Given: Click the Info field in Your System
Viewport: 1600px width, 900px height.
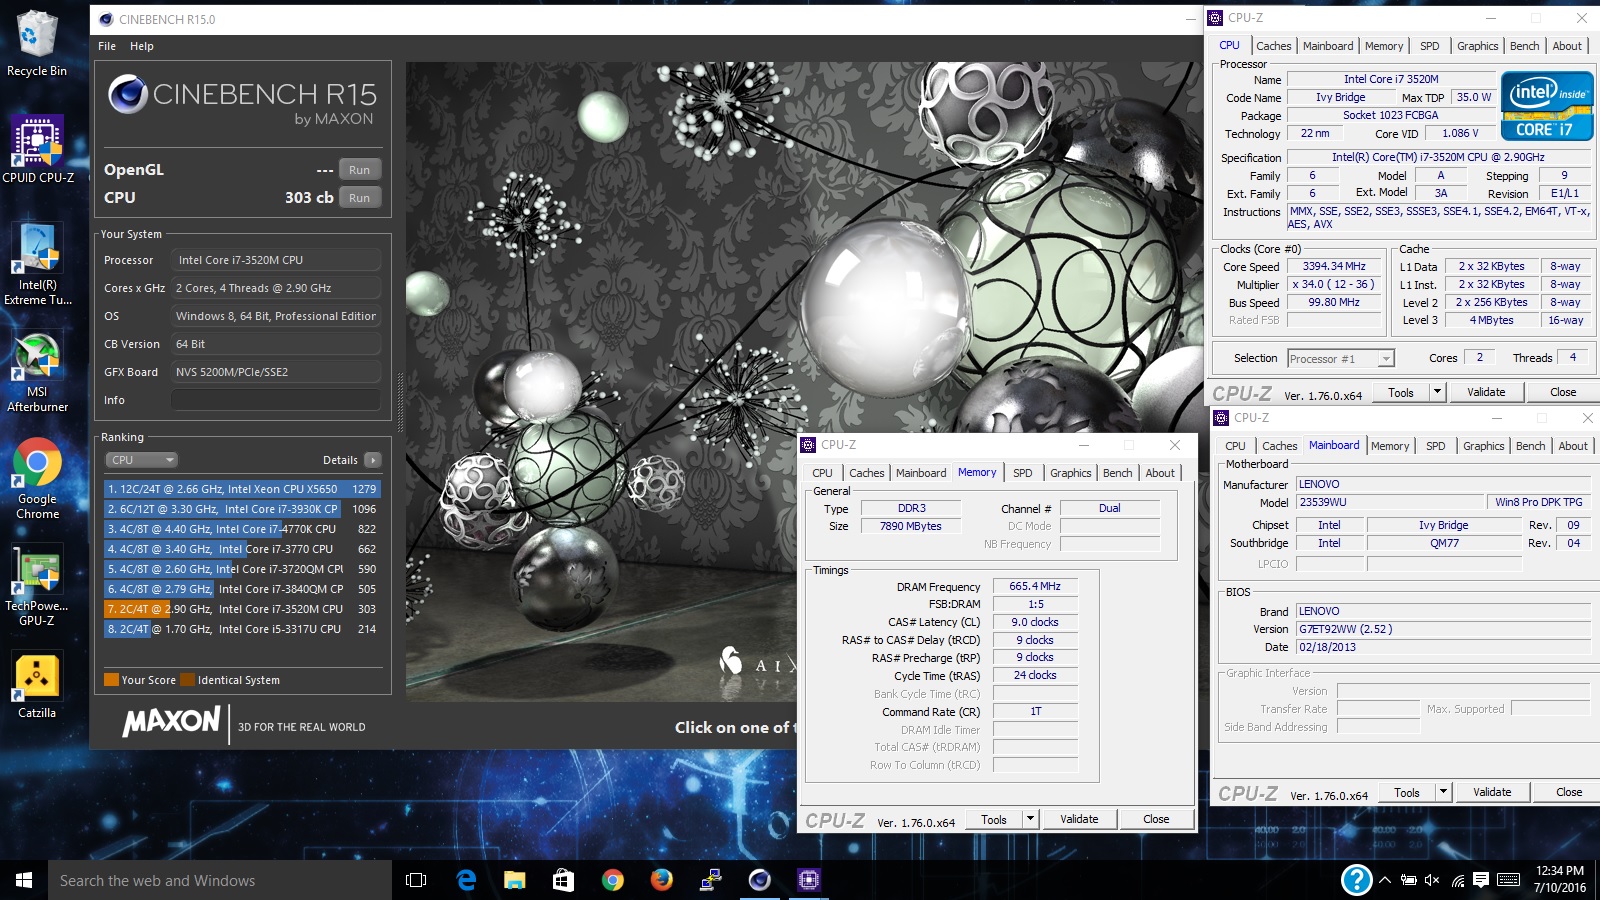Looking at the screenshot, I should [276, 400].
